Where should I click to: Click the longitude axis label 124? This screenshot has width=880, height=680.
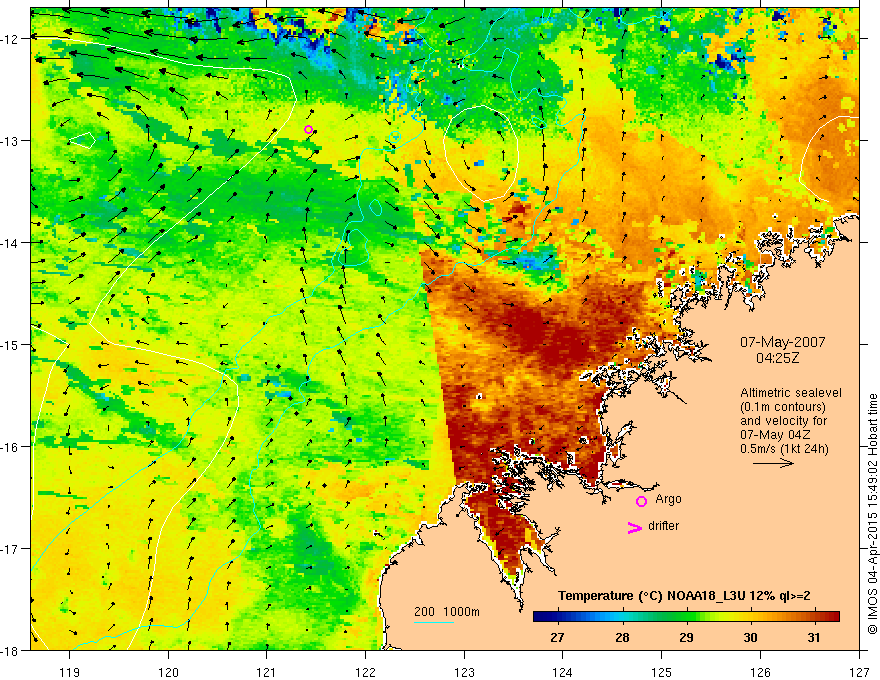[x=563, y=672]
